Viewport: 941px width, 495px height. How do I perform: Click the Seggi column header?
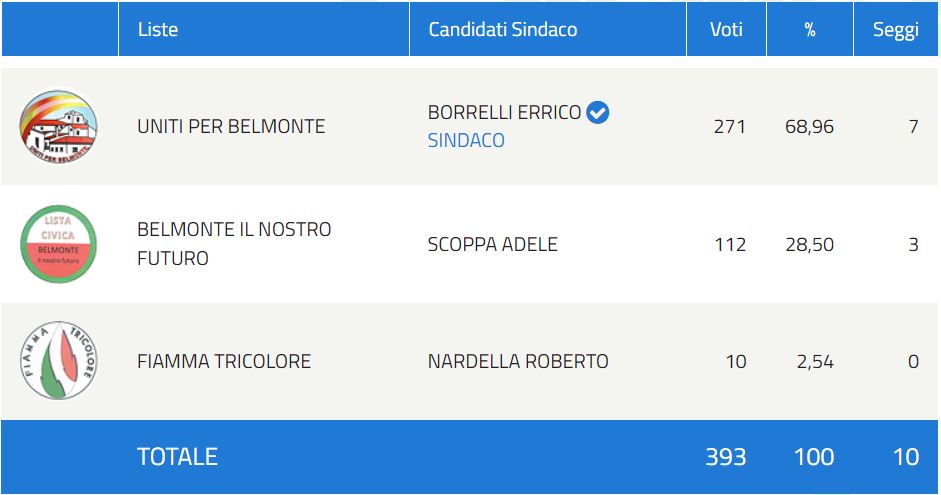point(895,29)
